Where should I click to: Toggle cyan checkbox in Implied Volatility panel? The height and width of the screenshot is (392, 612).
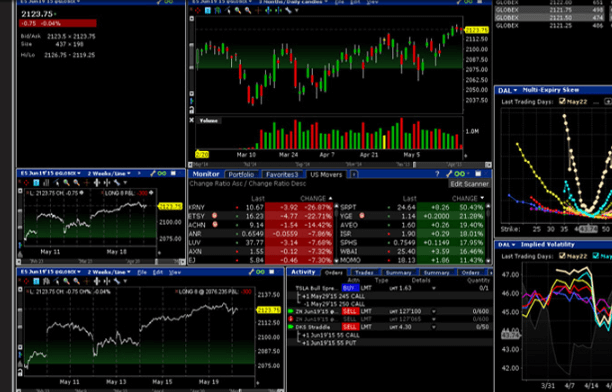(596, 256)
